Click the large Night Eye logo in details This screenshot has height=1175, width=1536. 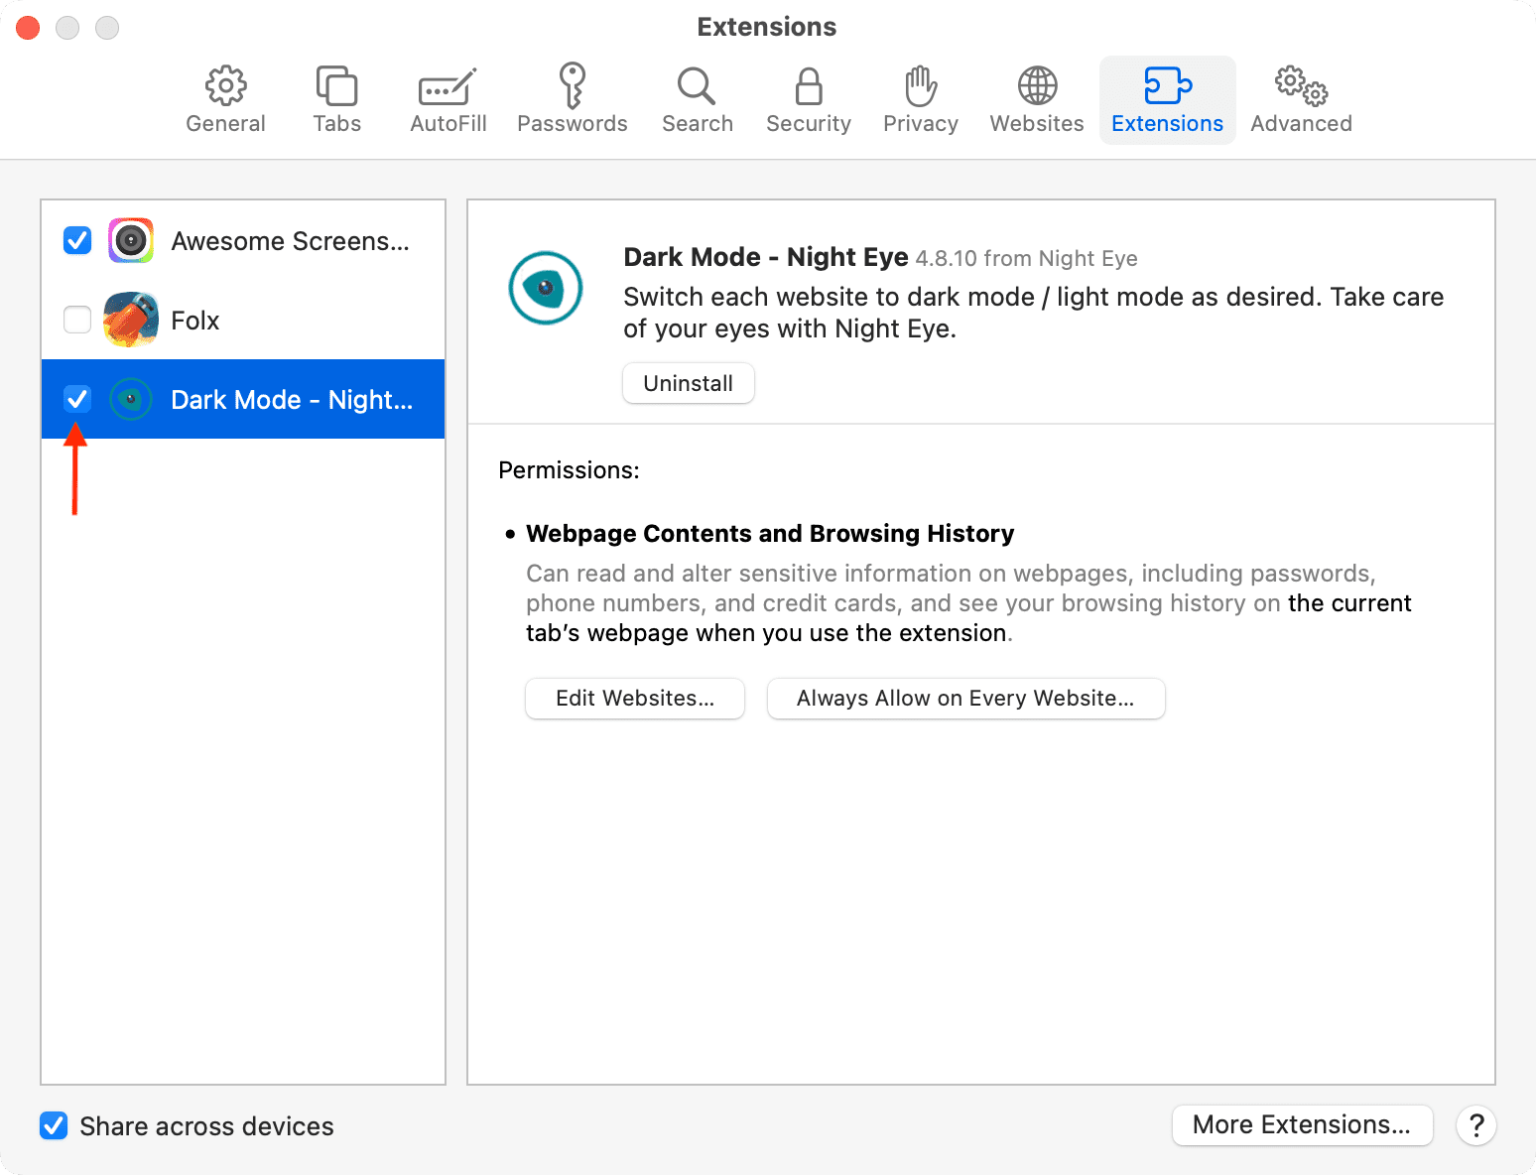(545, 288)
